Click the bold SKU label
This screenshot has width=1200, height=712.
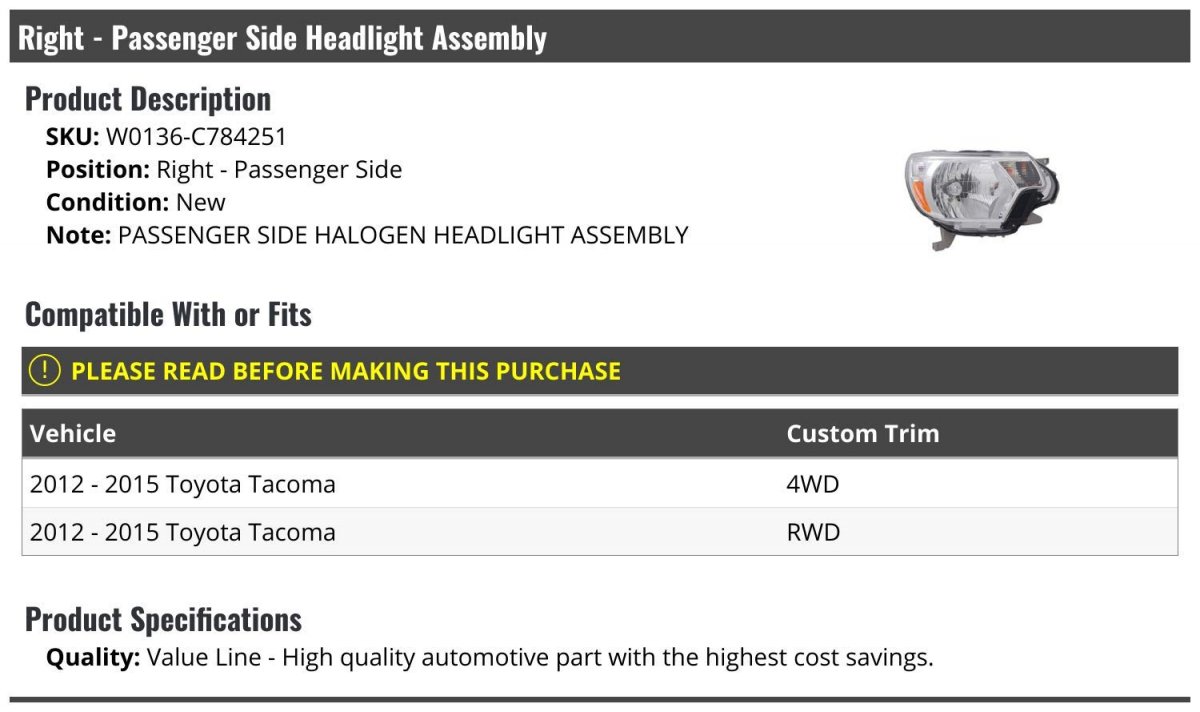coord(72,137)
